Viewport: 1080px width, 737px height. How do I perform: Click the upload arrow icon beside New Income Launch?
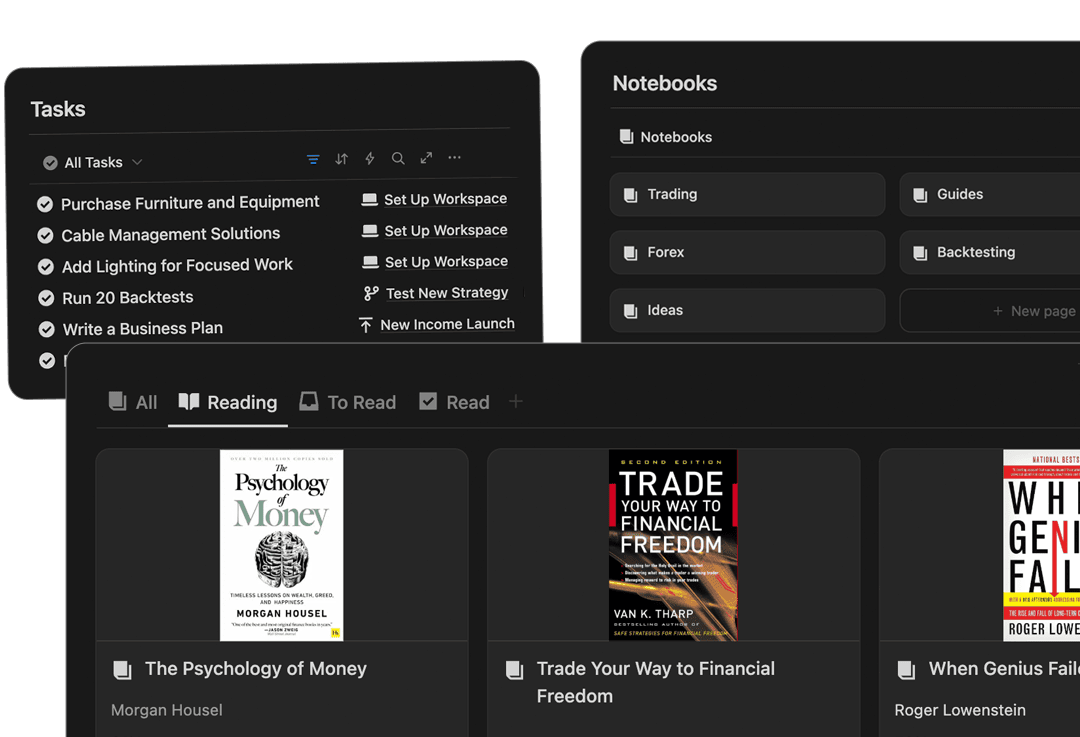[366, 325]
